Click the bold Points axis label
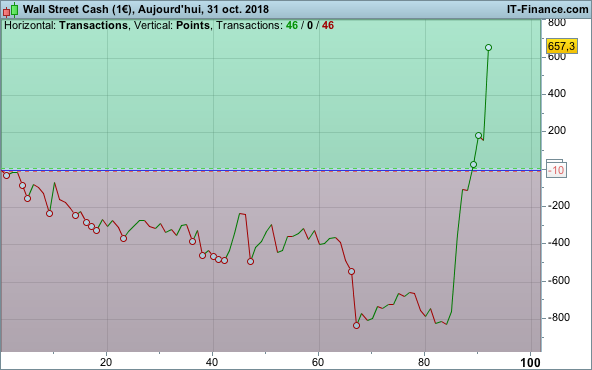The height and width of the screenshot is (370, 592). (x=193, y=26)
